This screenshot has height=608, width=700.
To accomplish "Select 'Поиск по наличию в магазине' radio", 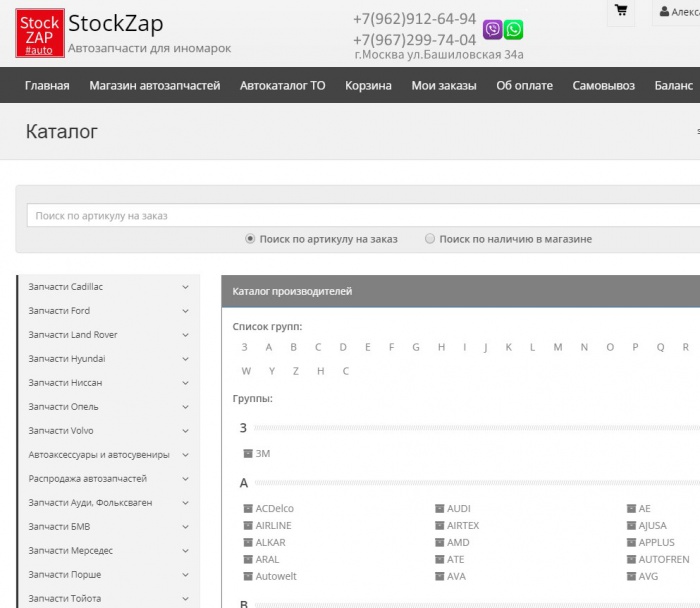I will click(429, 239).
